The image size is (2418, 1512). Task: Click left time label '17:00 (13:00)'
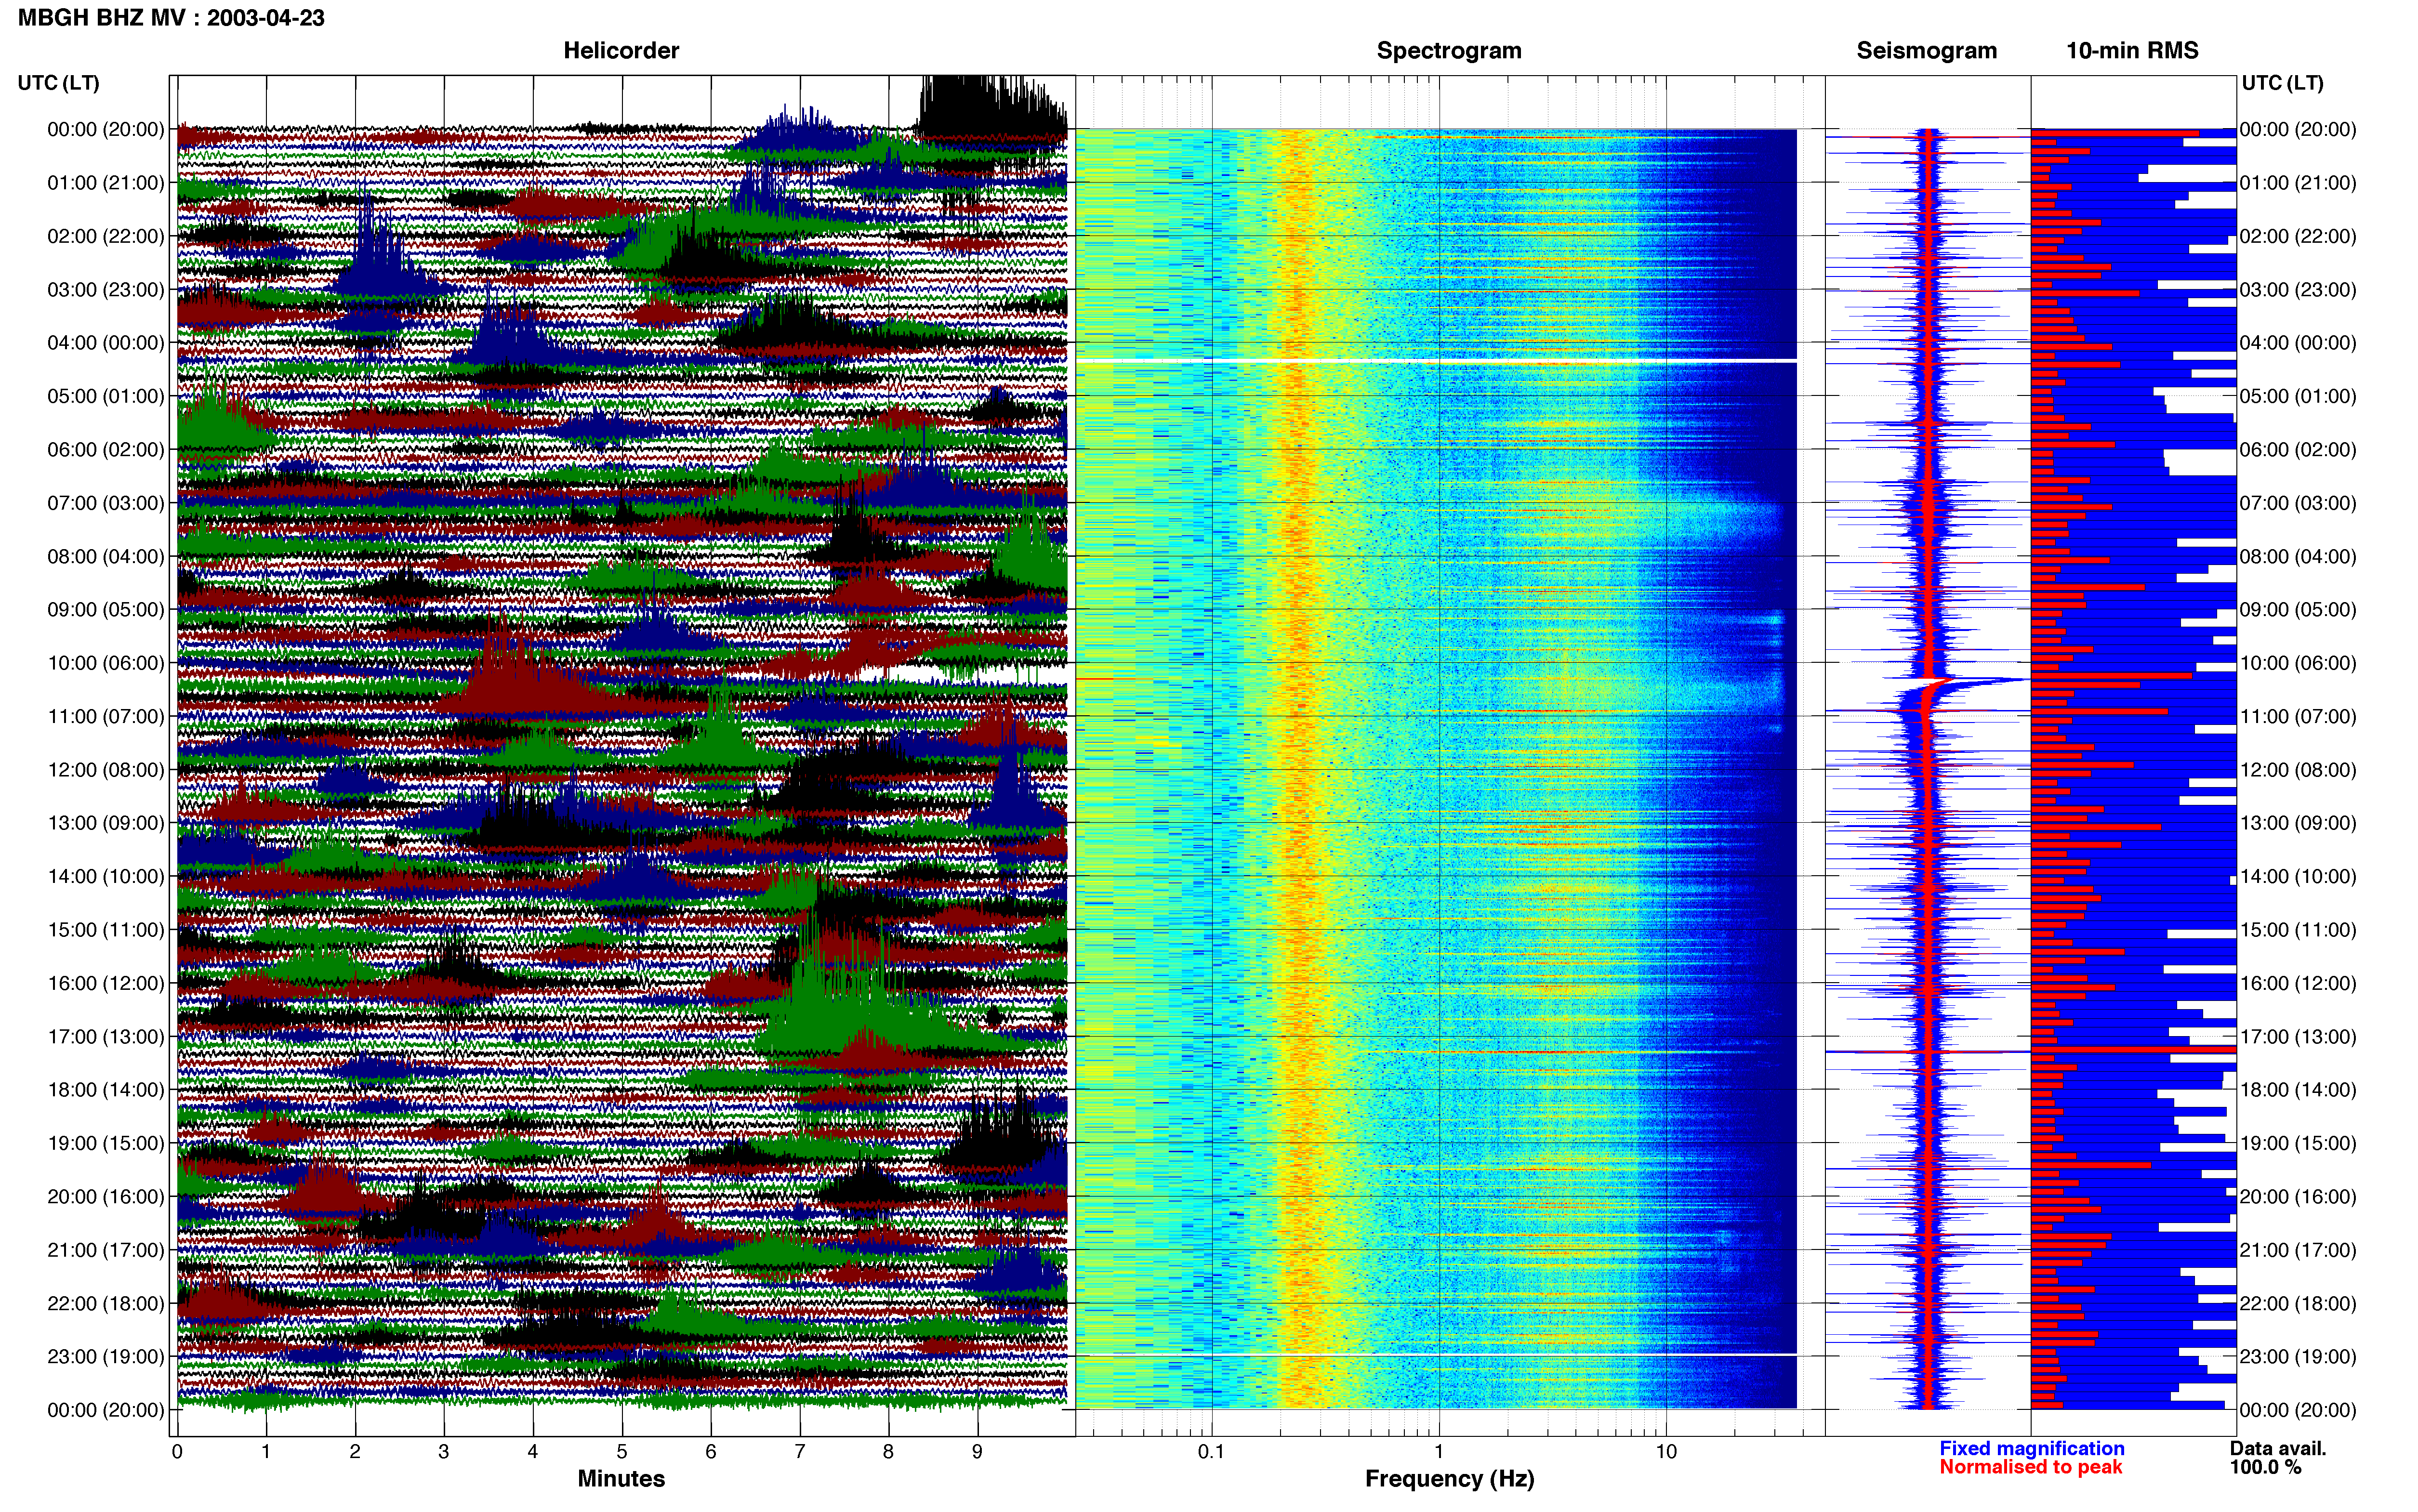pyautogui.click(x=105, y=1036)
